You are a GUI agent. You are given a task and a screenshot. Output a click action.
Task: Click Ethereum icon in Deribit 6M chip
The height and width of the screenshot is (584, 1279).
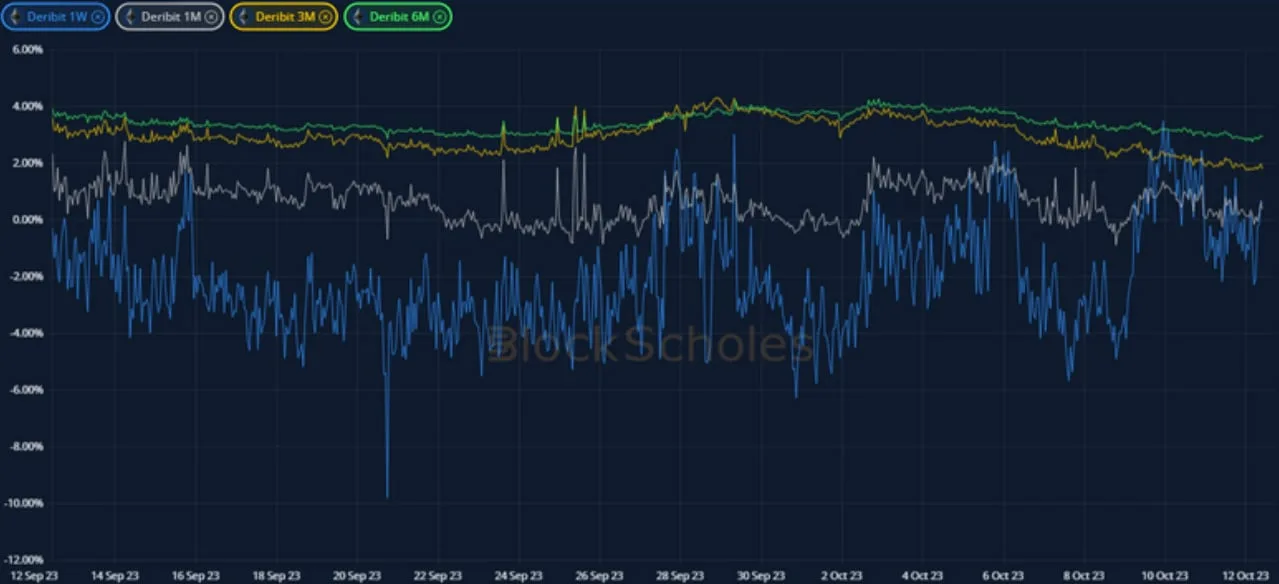point(358,17)
